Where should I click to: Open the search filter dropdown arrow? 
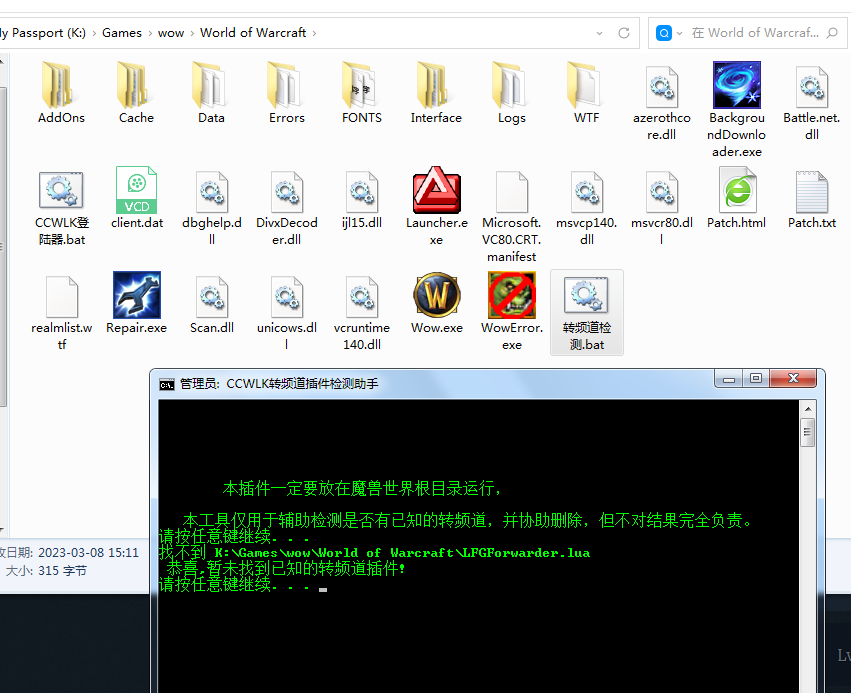[680, 32]
